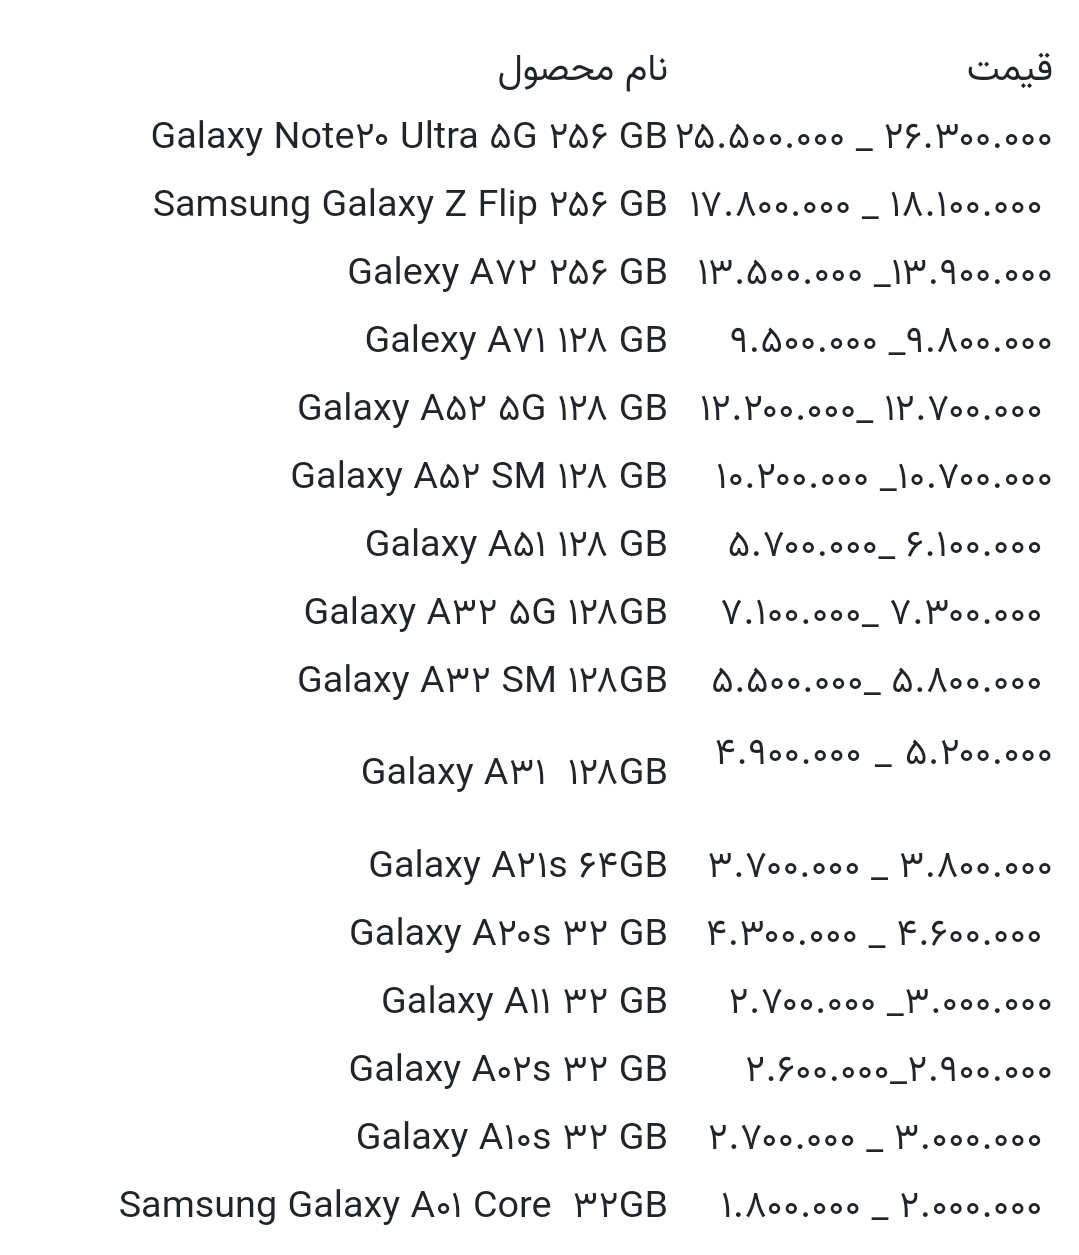Select the Galaxy A21s 64GB name
Viewport: 1079px width, 1255px height.
(x=517, y=866)
